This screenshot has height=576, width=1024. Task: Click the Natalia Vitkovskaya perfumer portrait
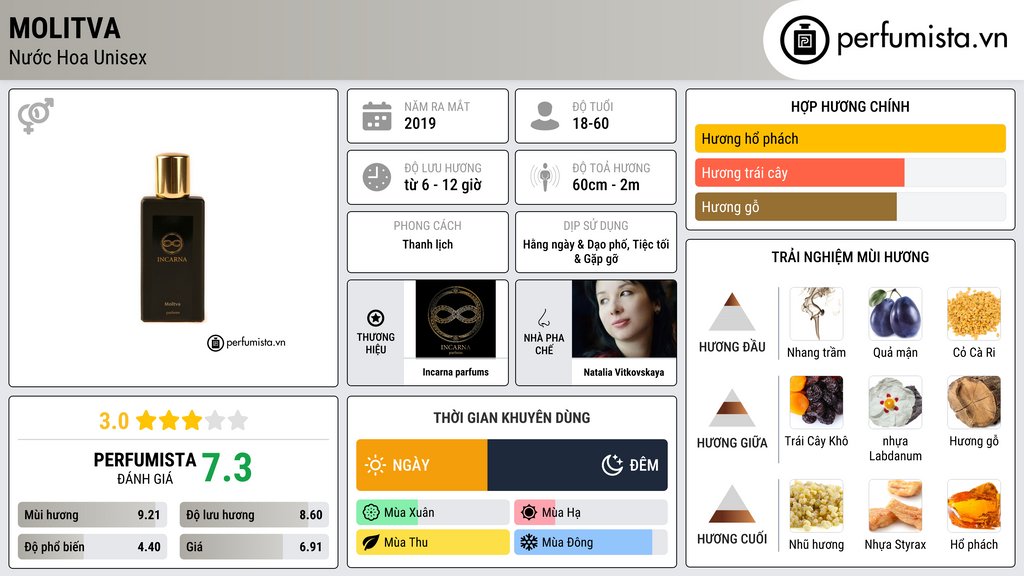(x=624, y=319)
